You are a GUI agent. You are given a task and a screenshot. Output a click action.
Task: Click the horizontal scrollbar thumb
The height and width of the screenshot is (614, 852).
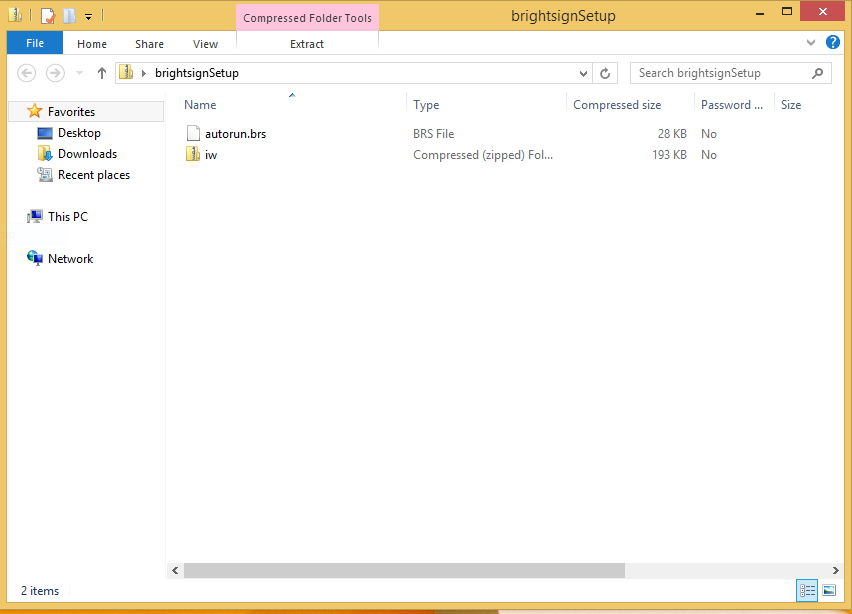[404, 571]
